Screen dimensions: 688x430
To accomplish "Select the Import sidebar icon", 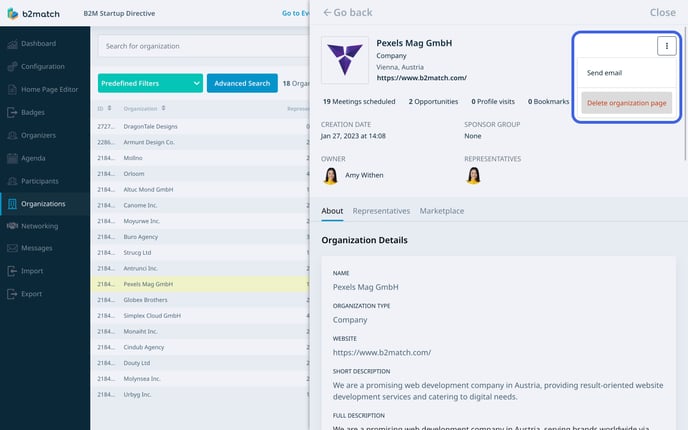I will [12, 271].
